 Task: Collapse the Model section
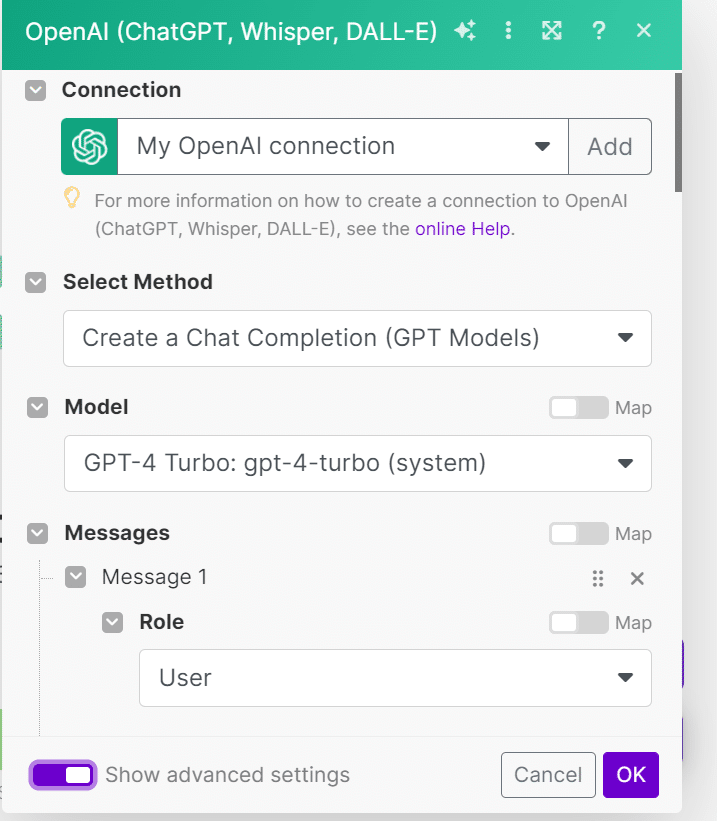pos(37,407)
